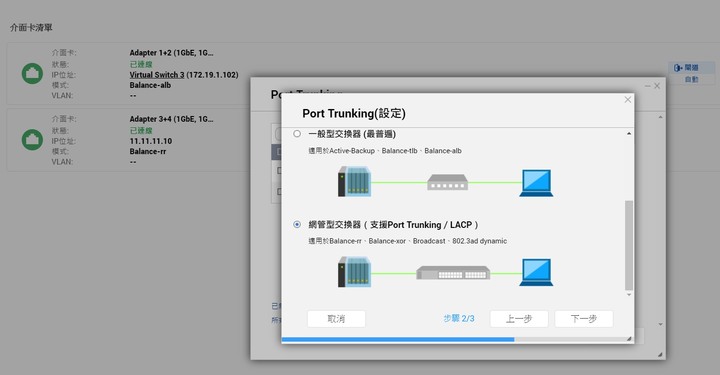
Task: Click the NAS device icon under 一般型交換器
Action: [354, 182]
